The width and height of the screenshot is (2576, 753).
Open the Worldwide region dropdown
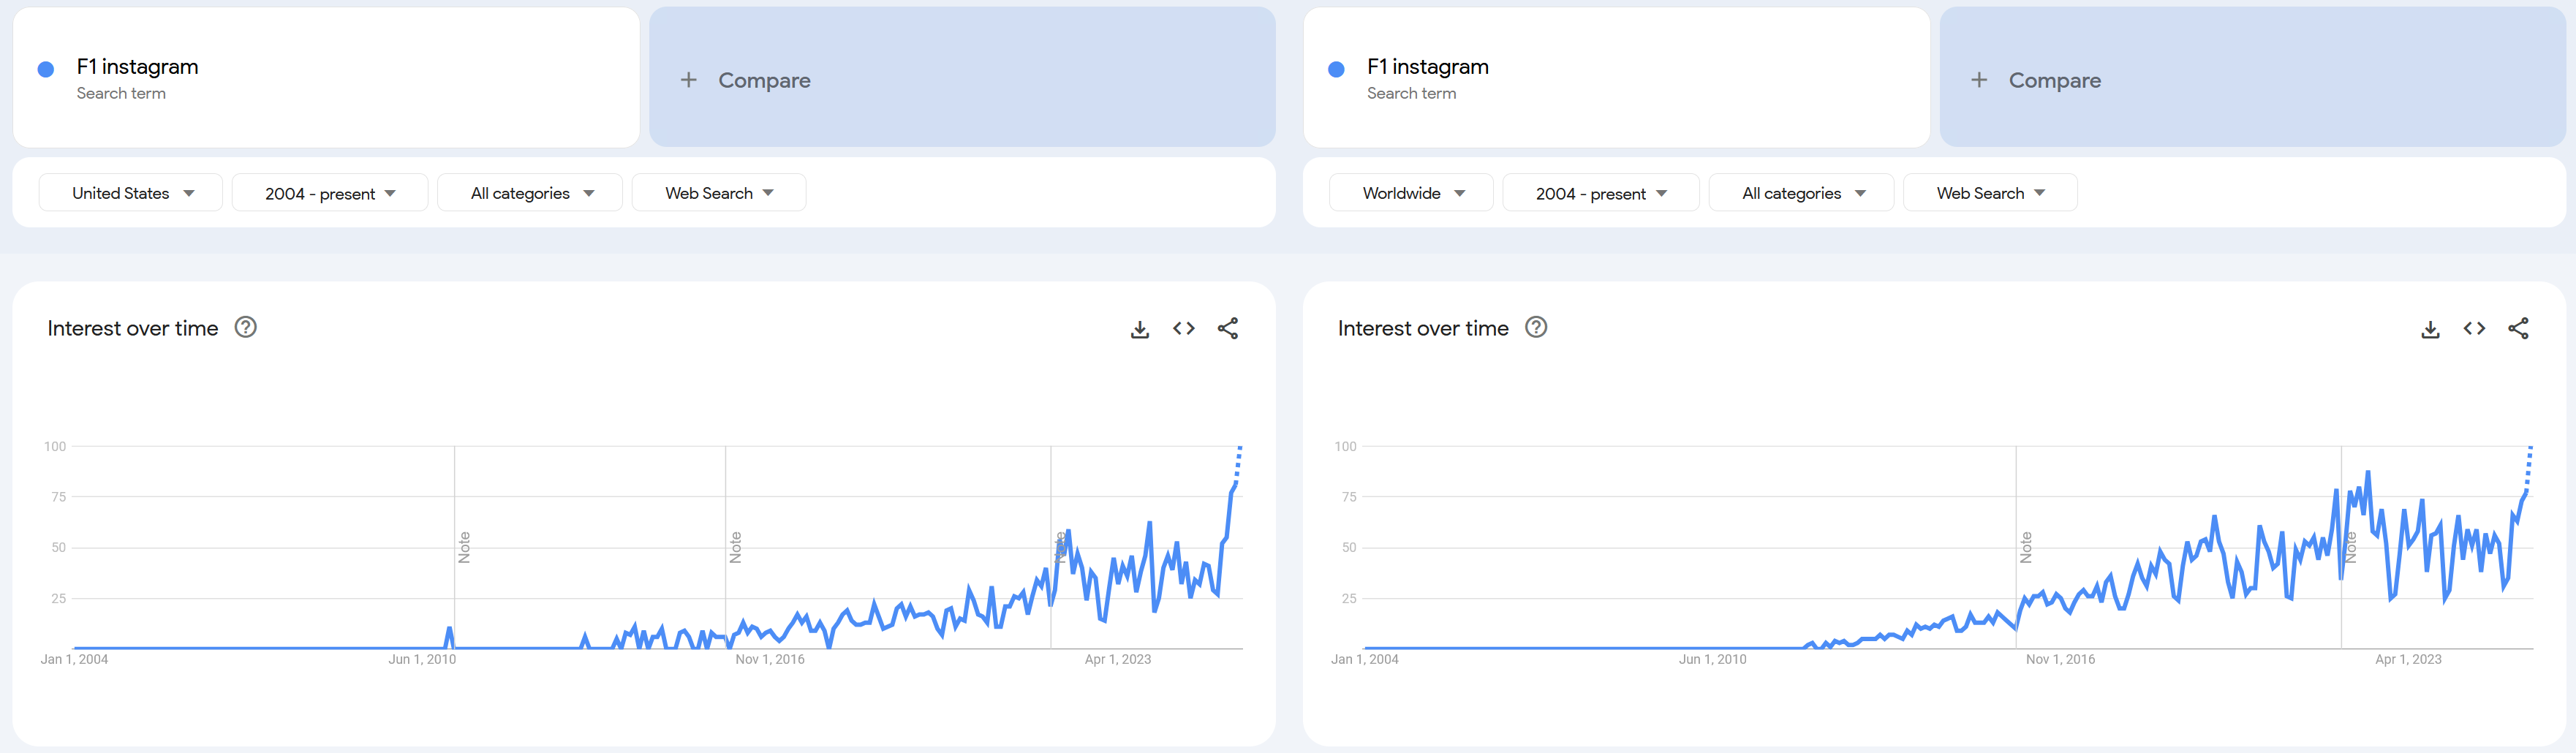tap(1411, 193)
